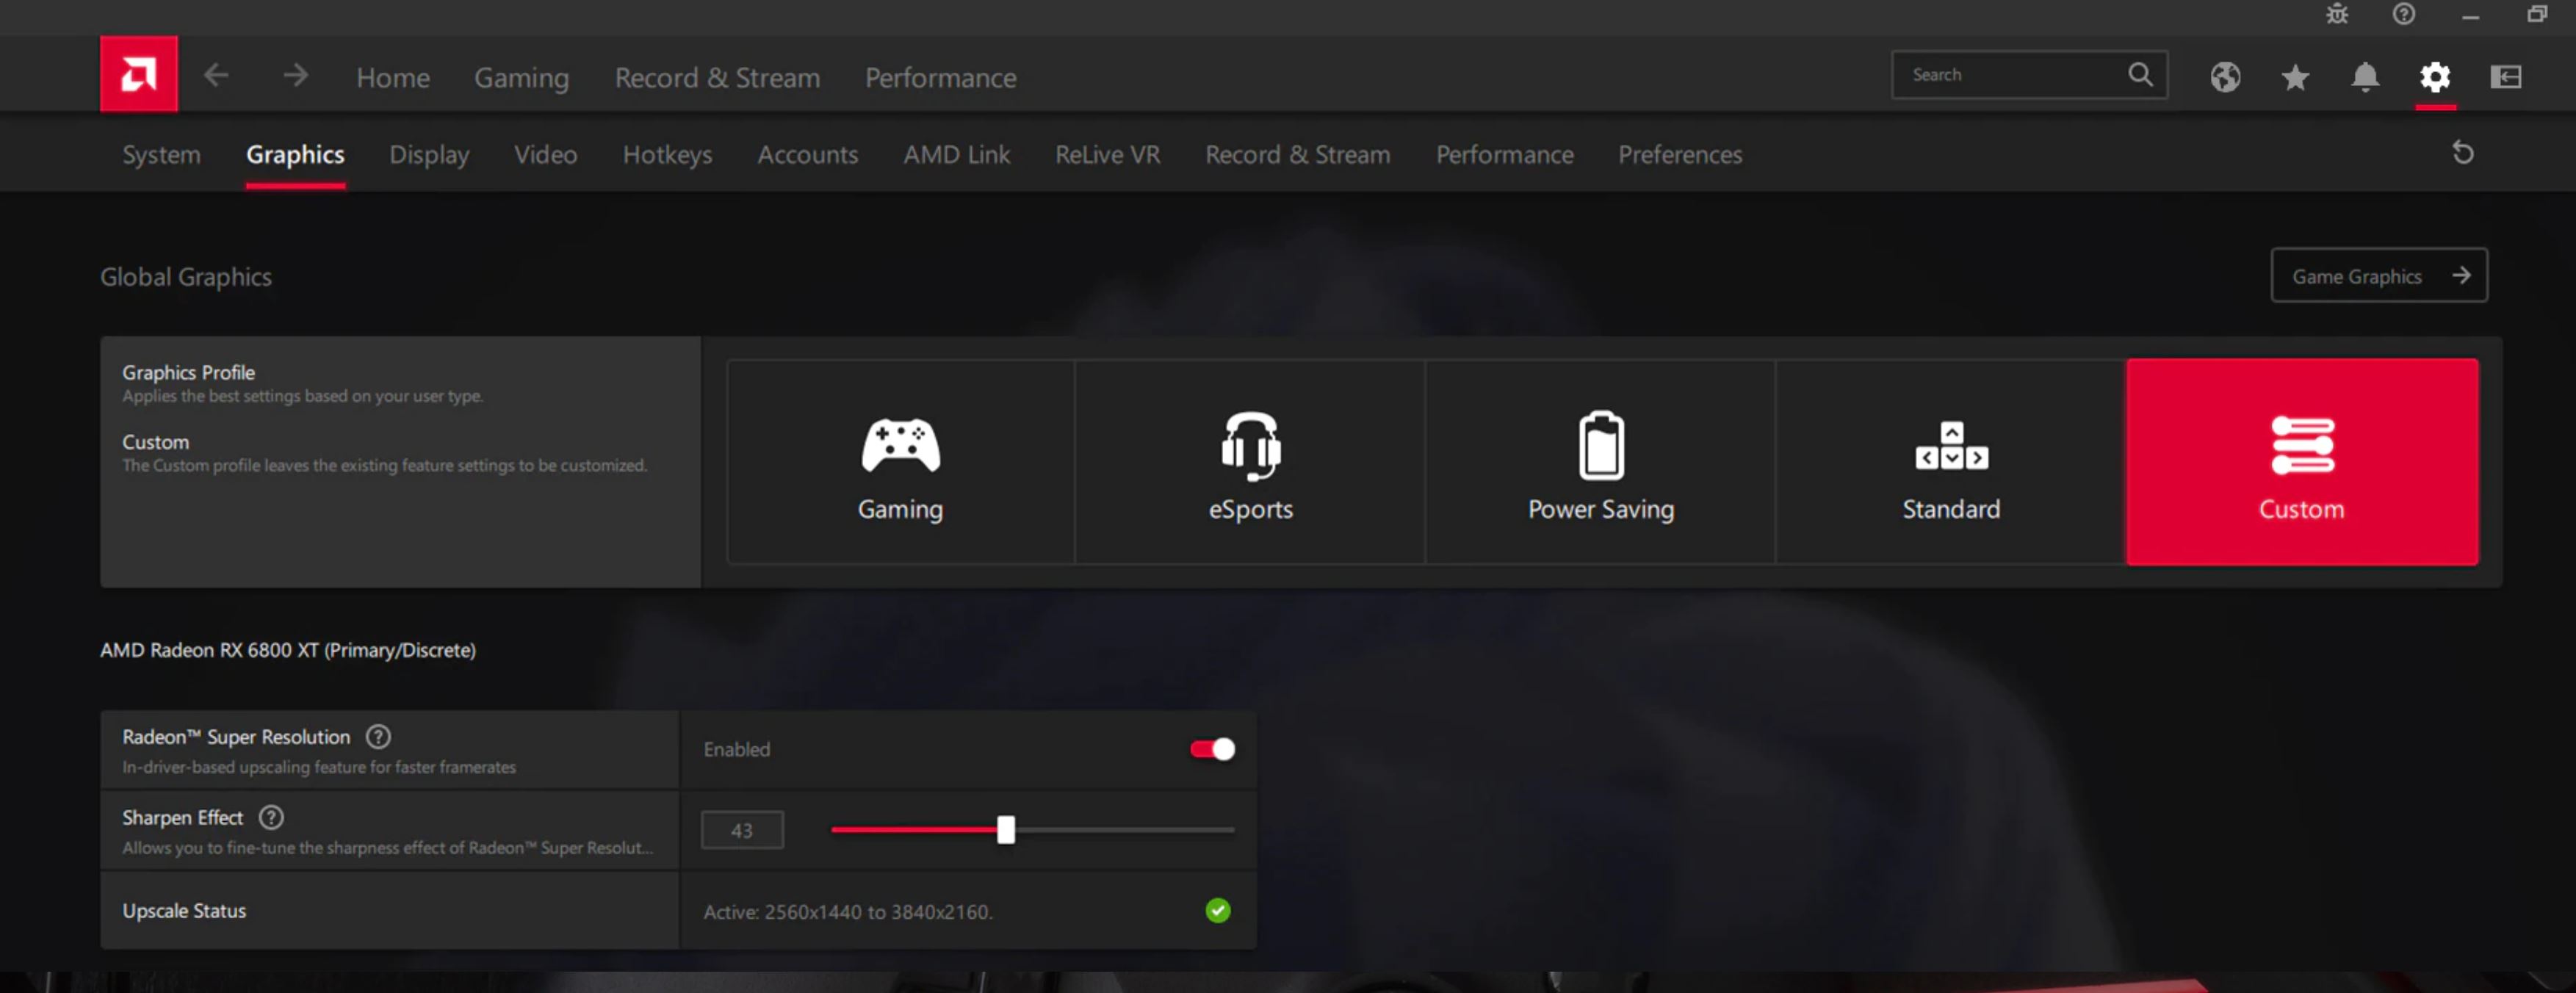
Task: Open the Game Graphics button
Action: [2378, 276]
